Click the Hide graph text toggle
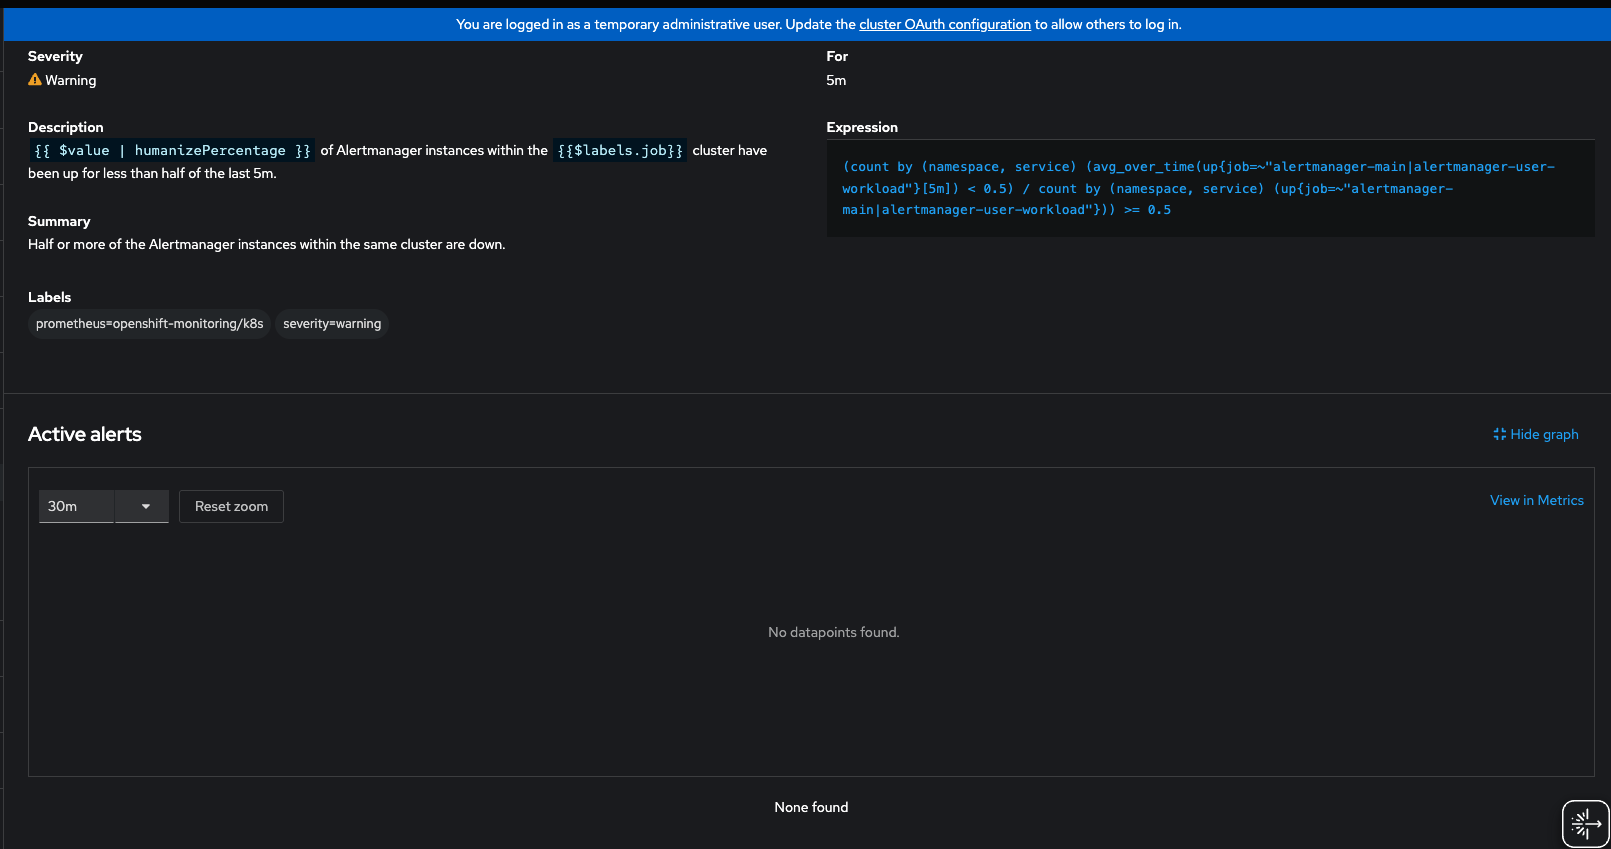 pyautogui.click(x=1544, y=434)
